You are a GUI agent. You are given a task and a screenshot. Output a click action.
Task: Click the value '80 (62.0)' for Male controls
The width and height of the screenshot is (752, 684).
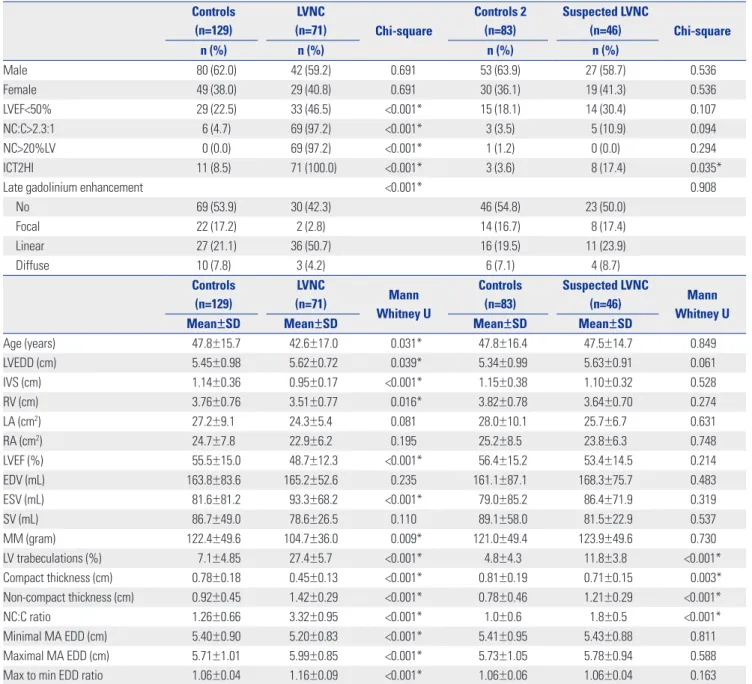[216, 71]
